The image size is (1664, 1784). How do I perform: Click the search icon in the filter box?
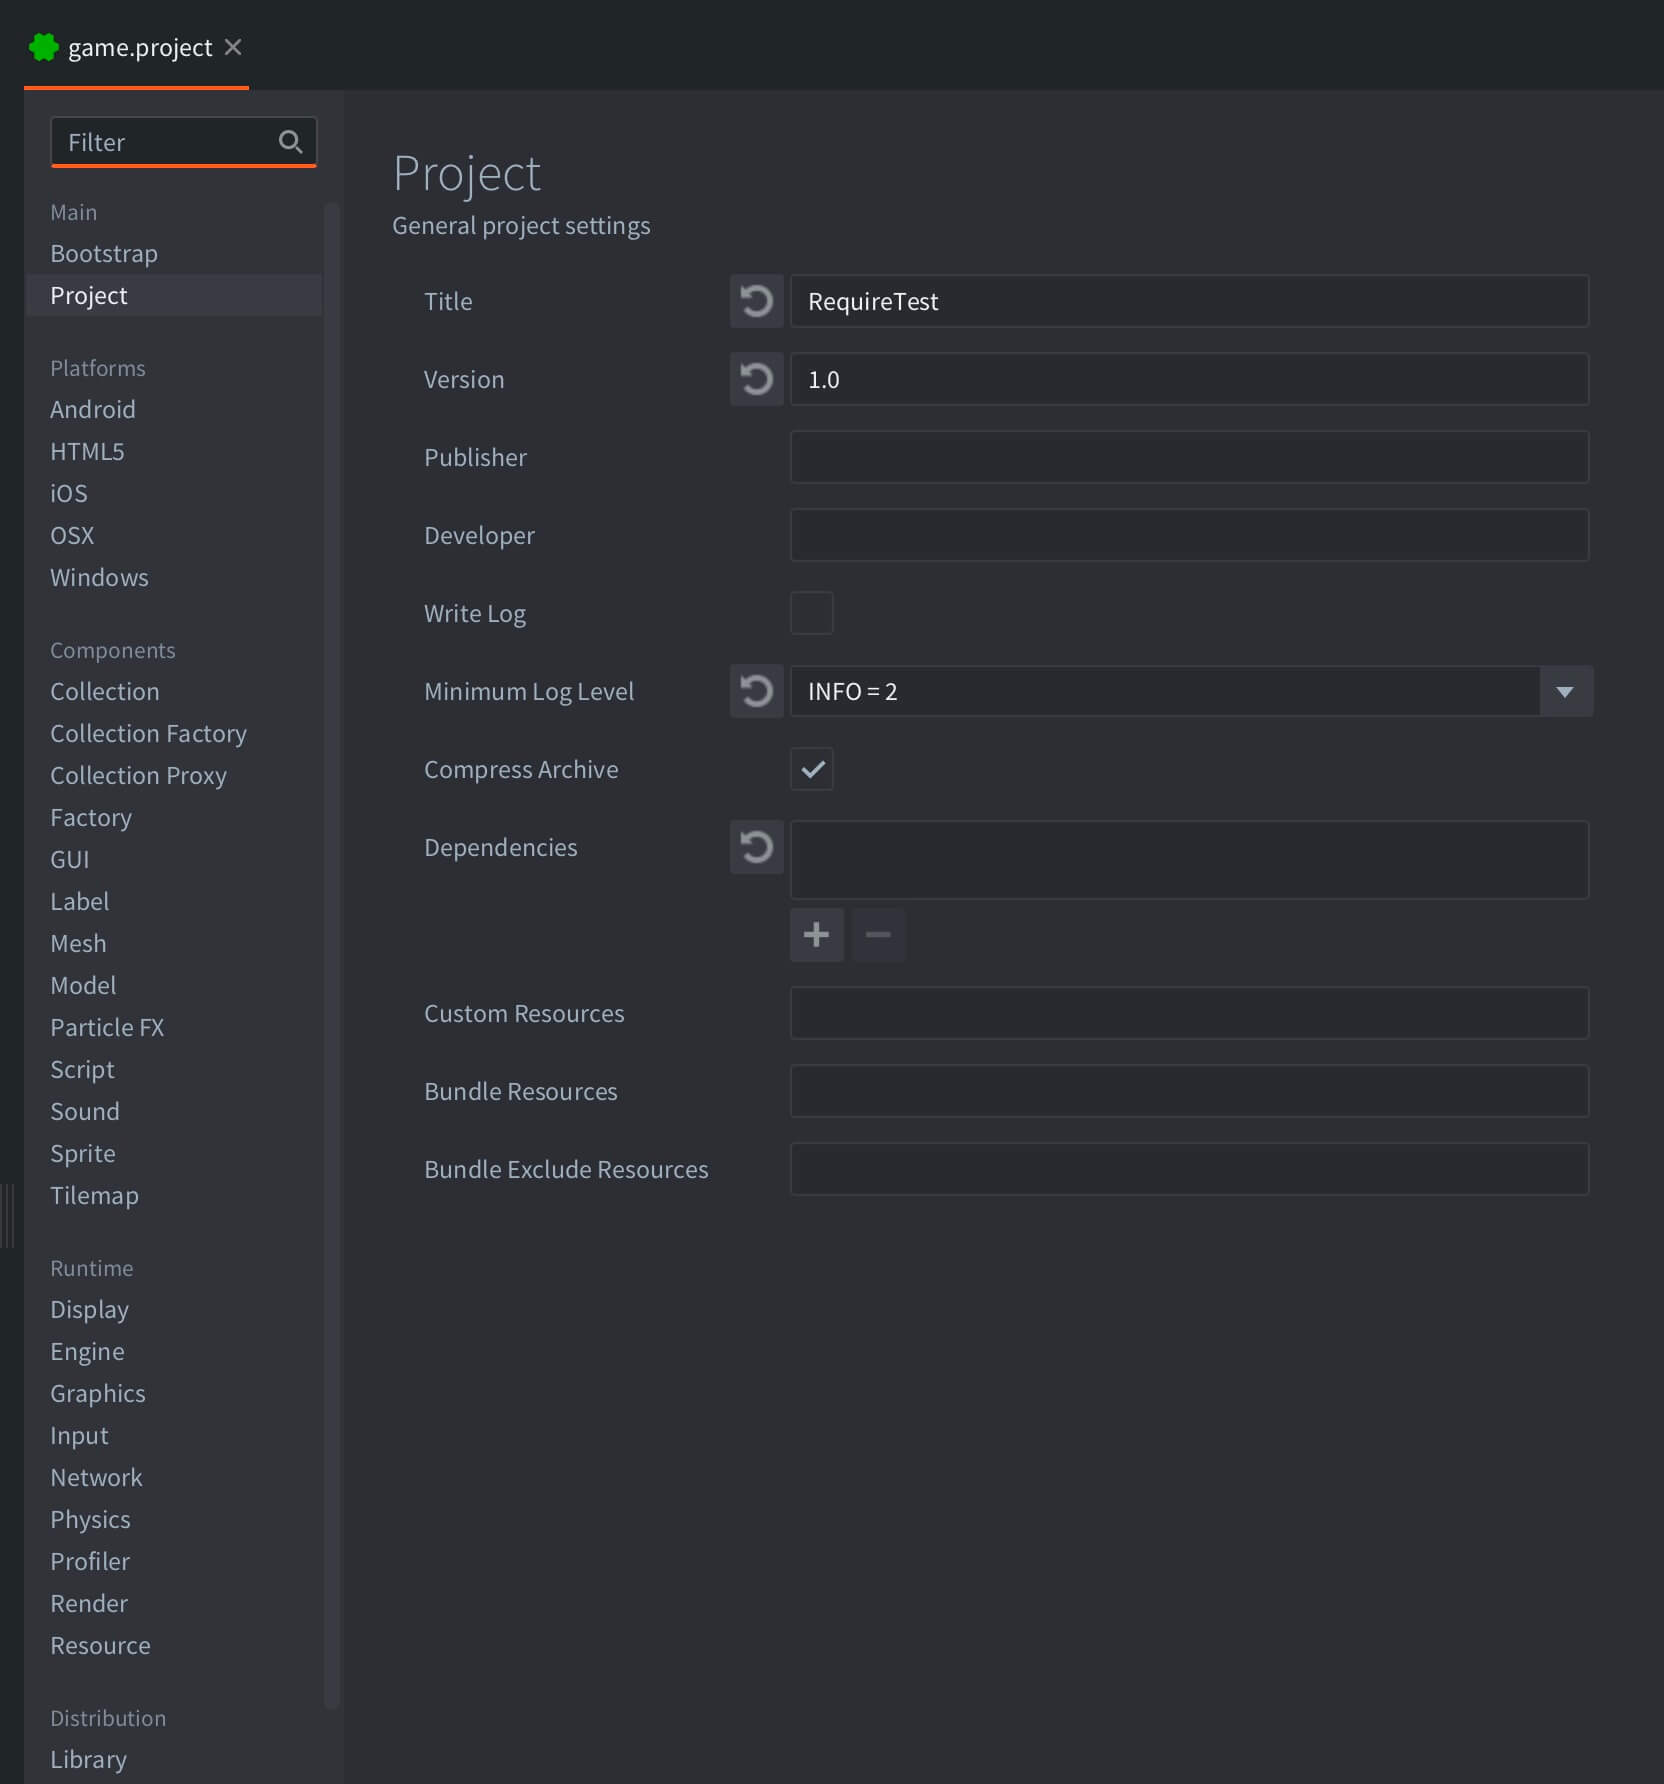(291, 142)
